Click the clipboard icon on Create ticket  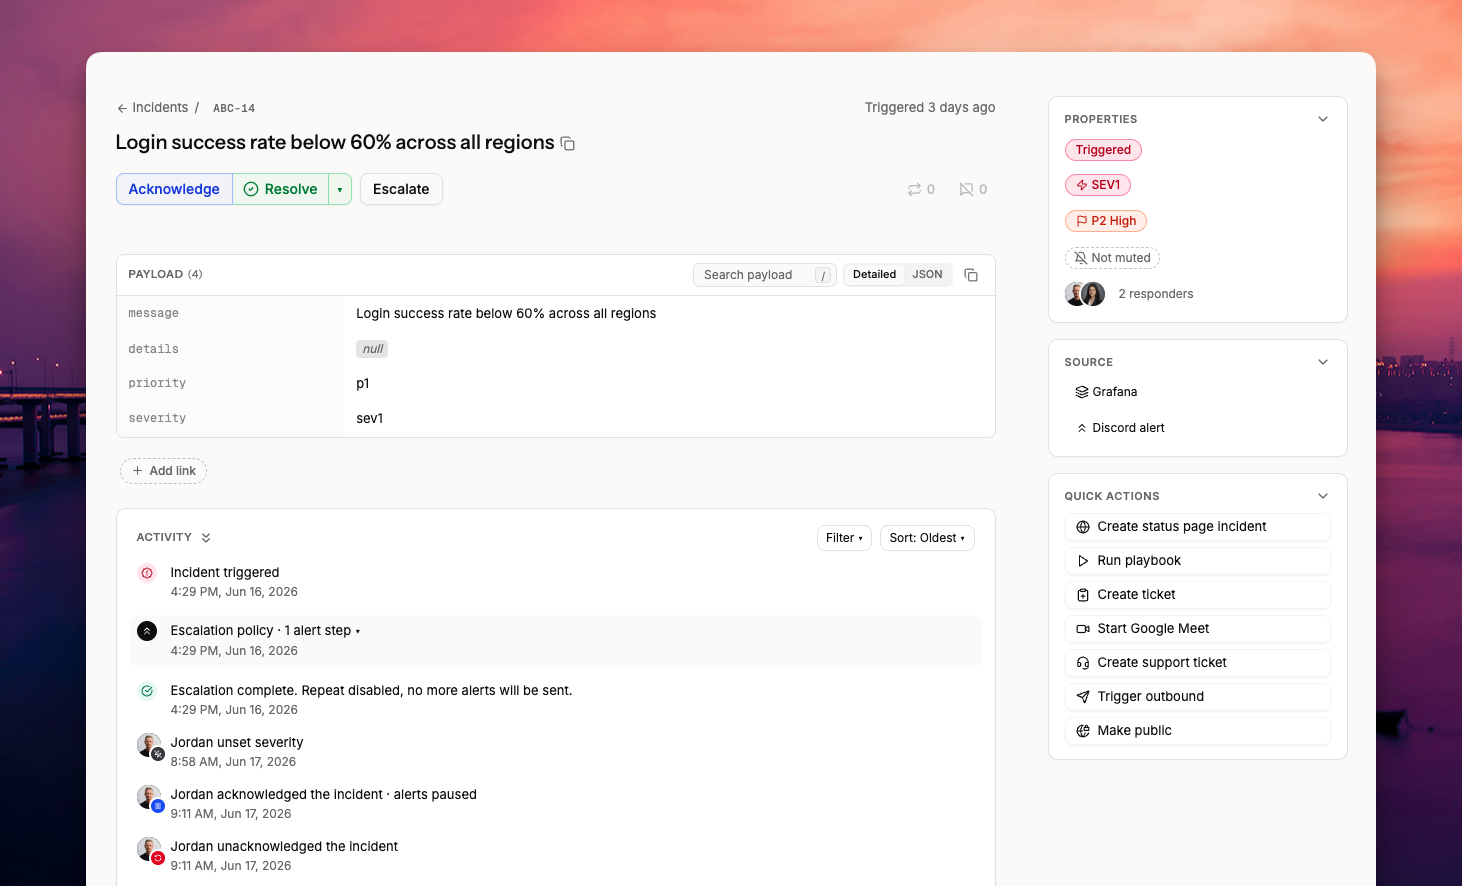(x=1083, y=595)
